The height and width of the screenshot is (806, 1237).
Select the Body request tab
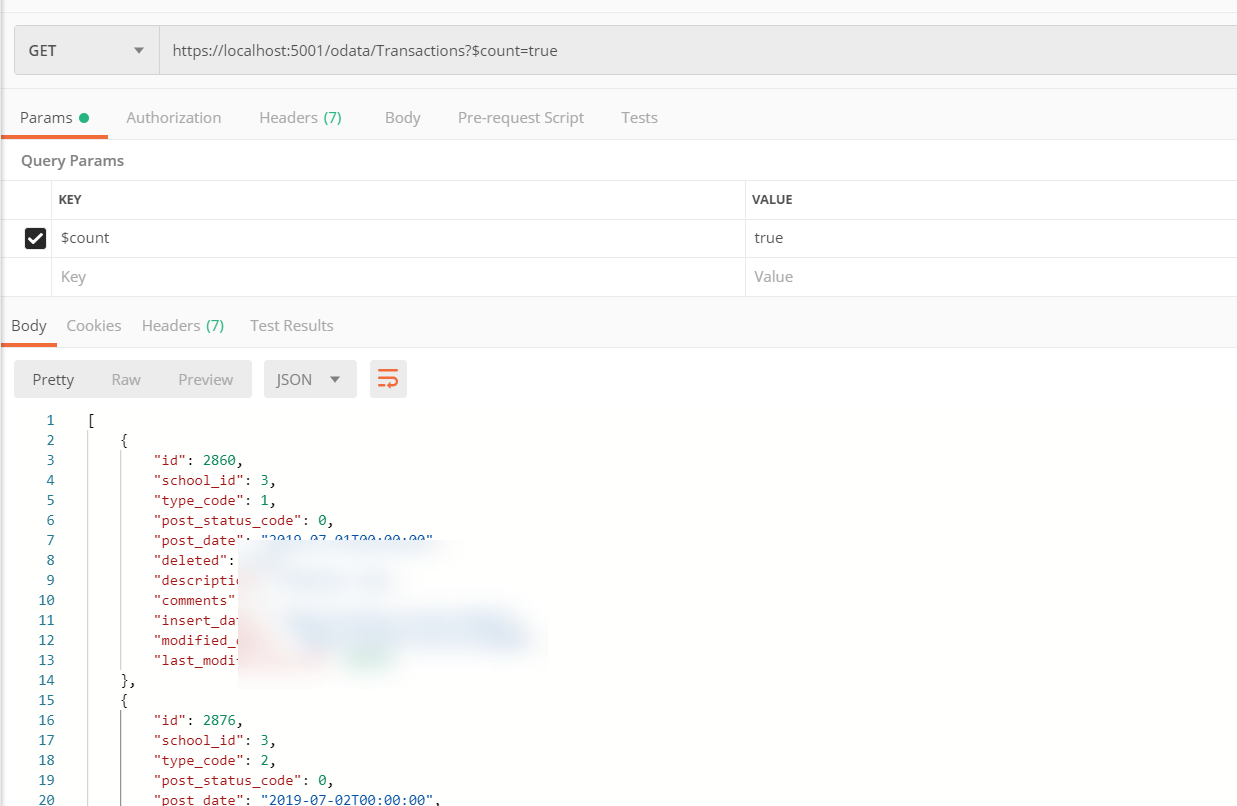pyautogui.click(x=402, y=117)
